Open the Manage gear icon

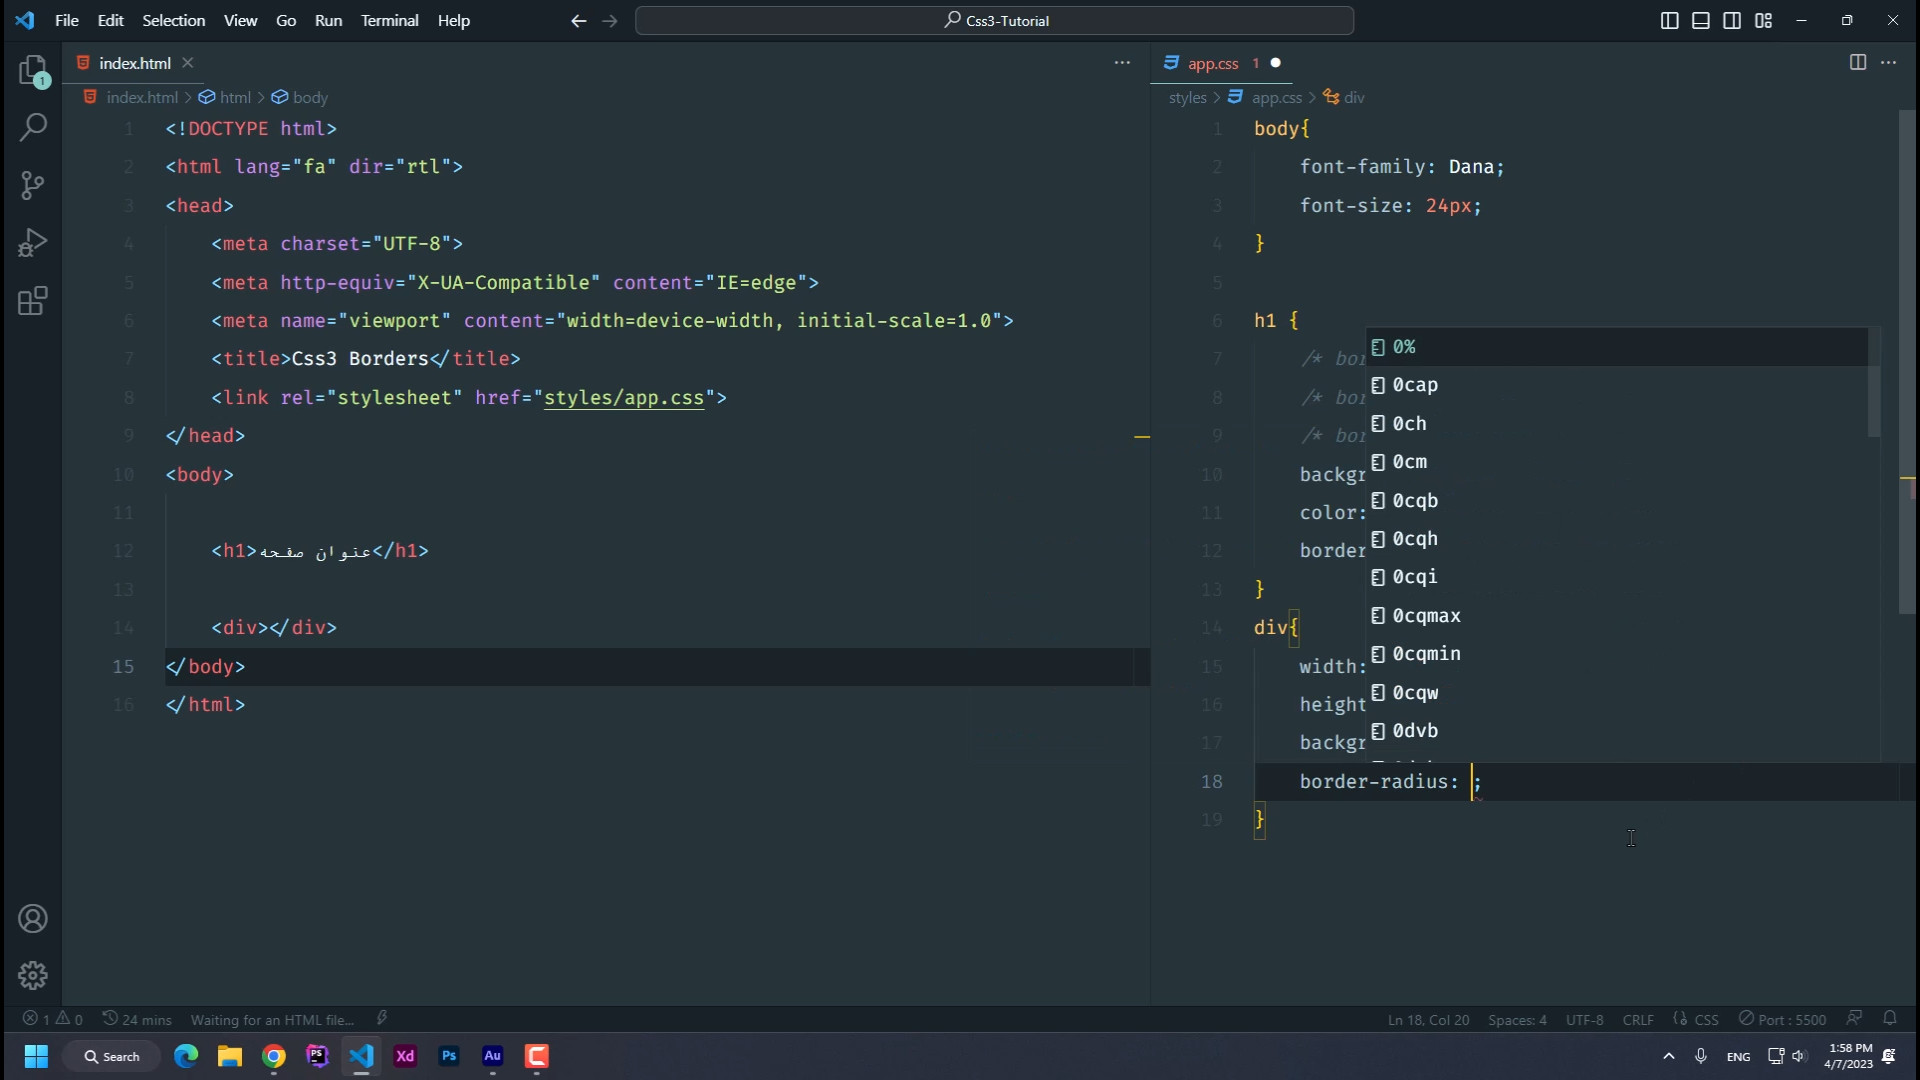point(33,975)
